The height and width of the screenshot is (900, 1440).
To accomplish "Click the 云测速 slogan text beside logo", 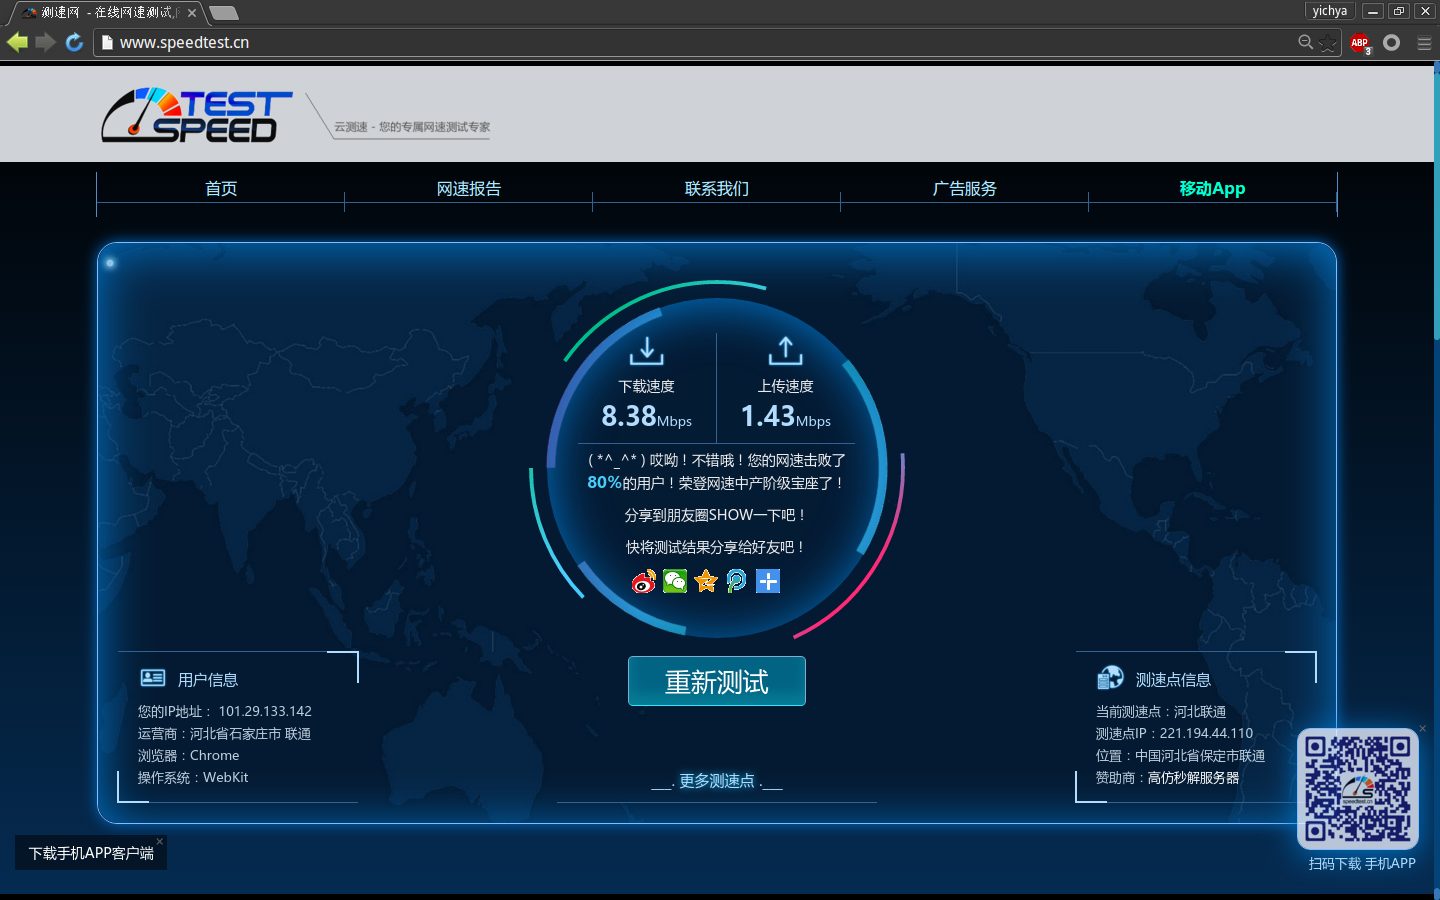I will pos(412,127).
